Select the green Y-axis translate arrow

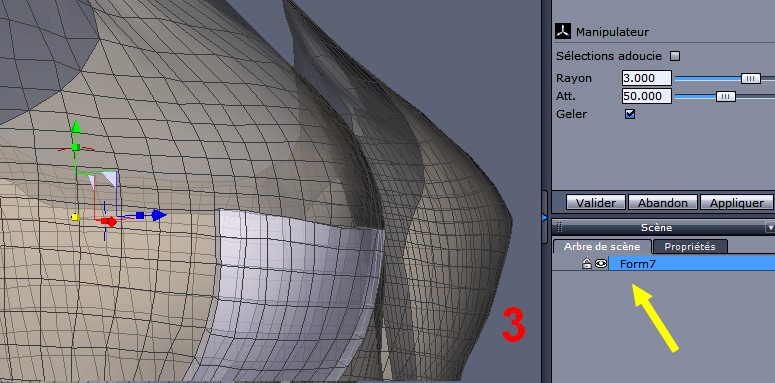[x=76, y=127]
